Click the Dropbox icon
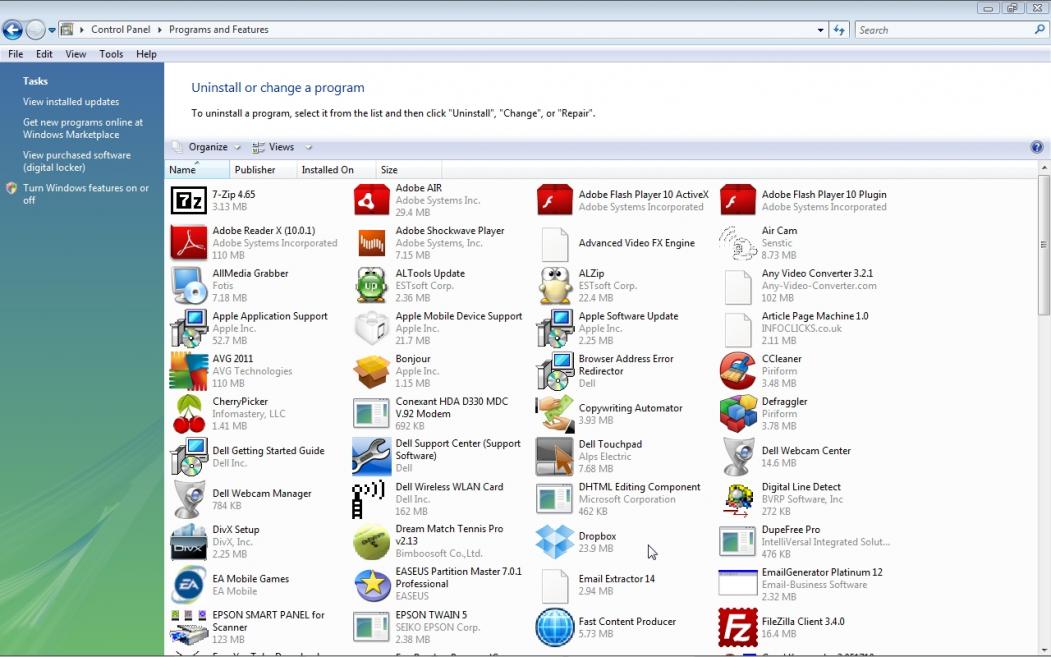The image size is (1051, 657). 555,542
